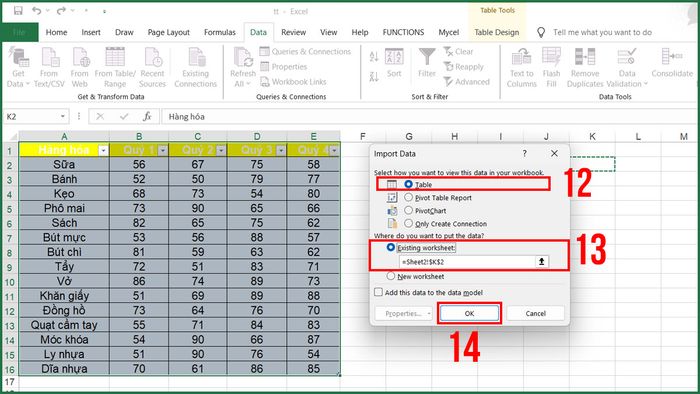Screen dimensions: 700x394
Task: Switch to the Formulas tab
Action: pos(220,32)
